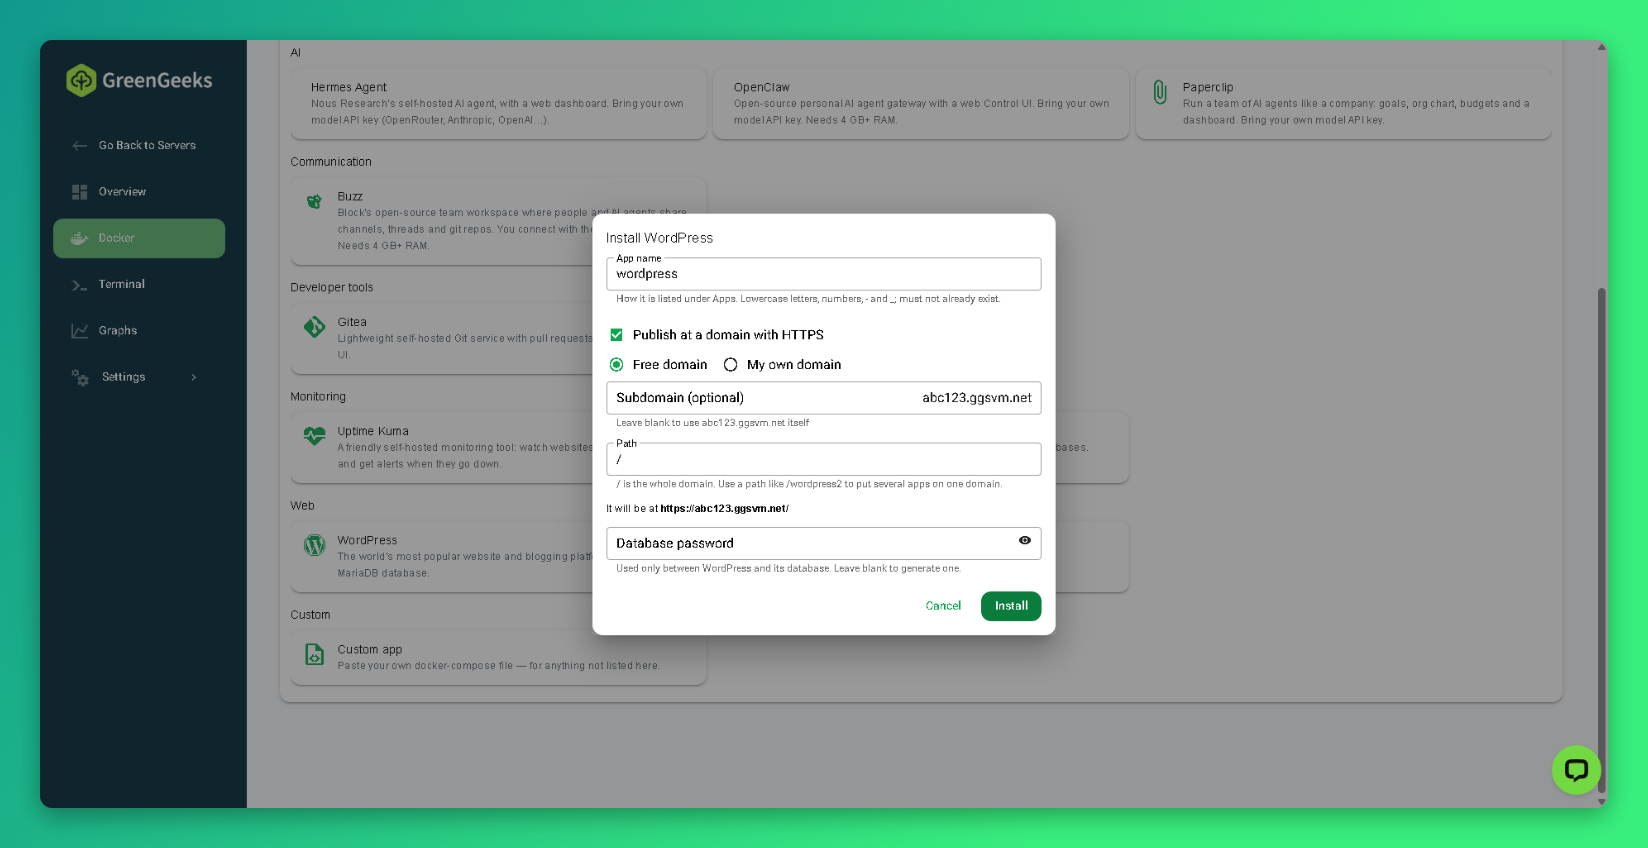This screenshot has width=1648, height=848.
Task: Select the Custom app card
Action: point(498,657)
